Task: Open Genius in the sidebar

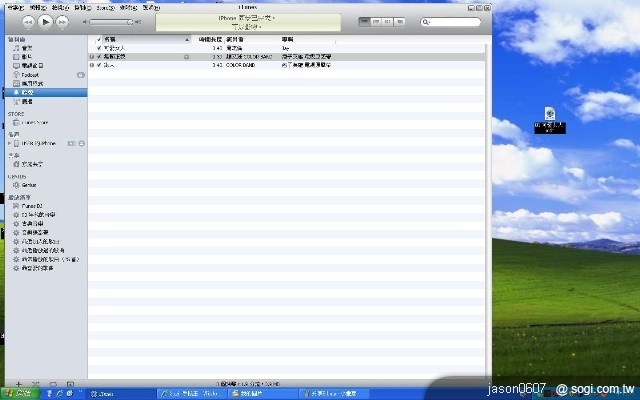Action: (29, 185)
